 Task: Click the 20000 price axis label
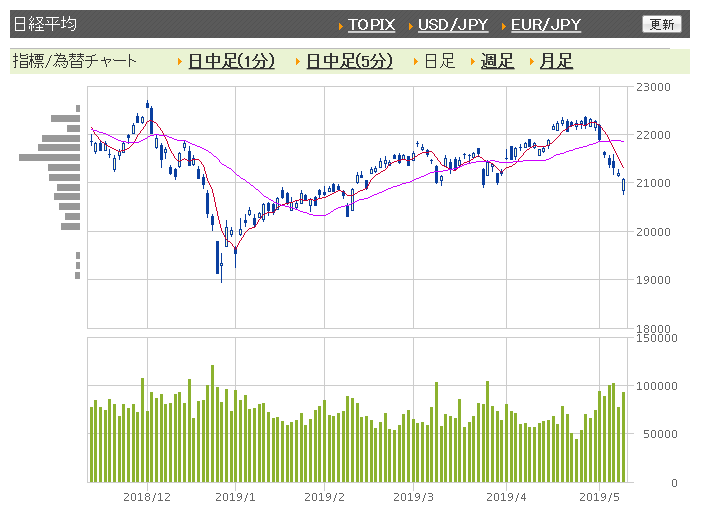tap(653, 232)
